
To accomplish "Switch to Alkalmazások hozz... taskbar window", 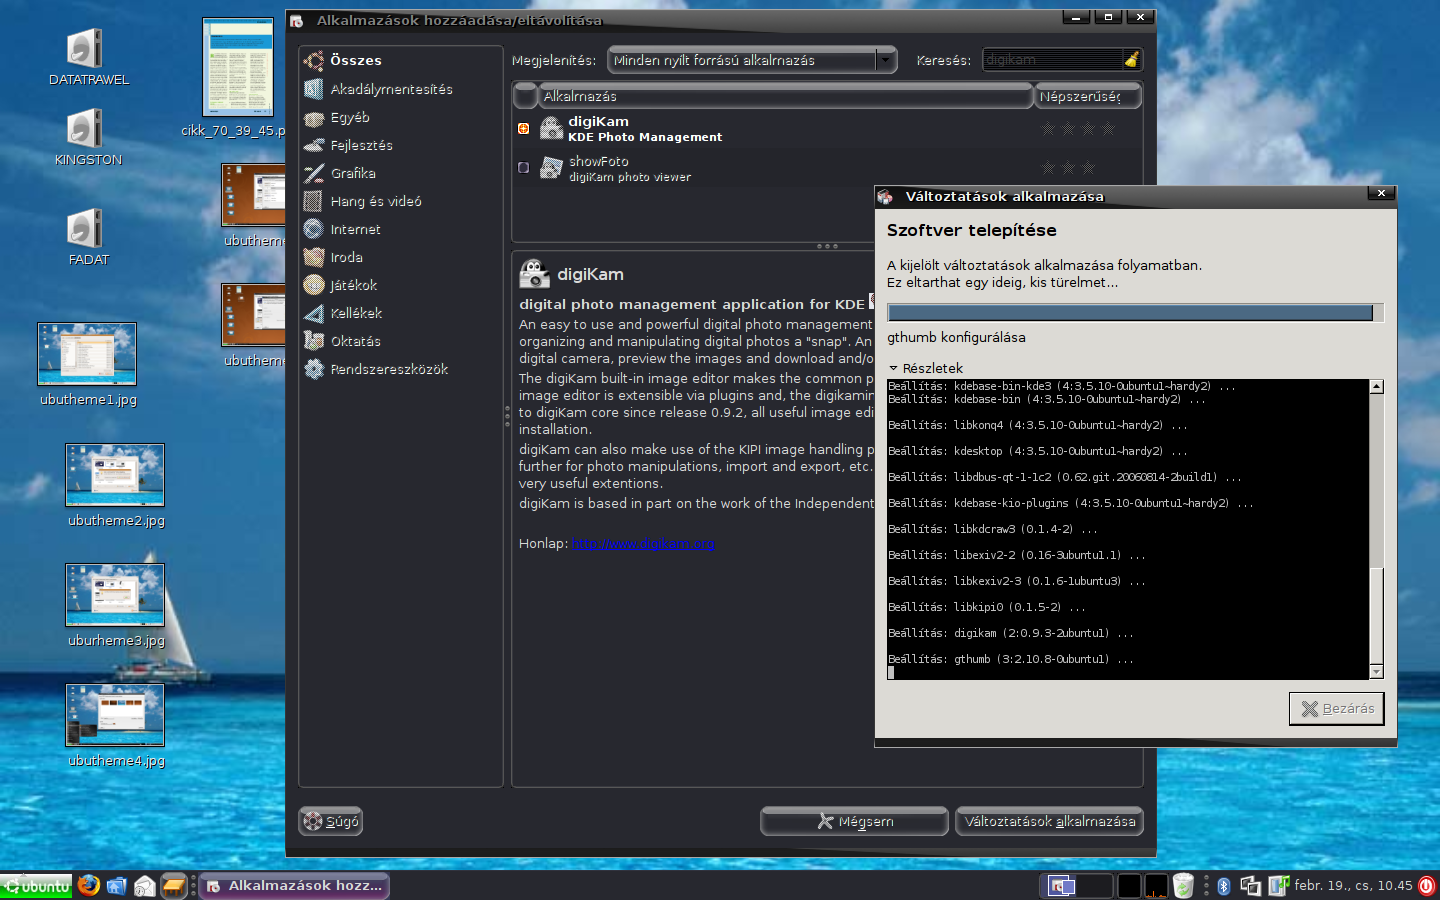I will [294, 886].
